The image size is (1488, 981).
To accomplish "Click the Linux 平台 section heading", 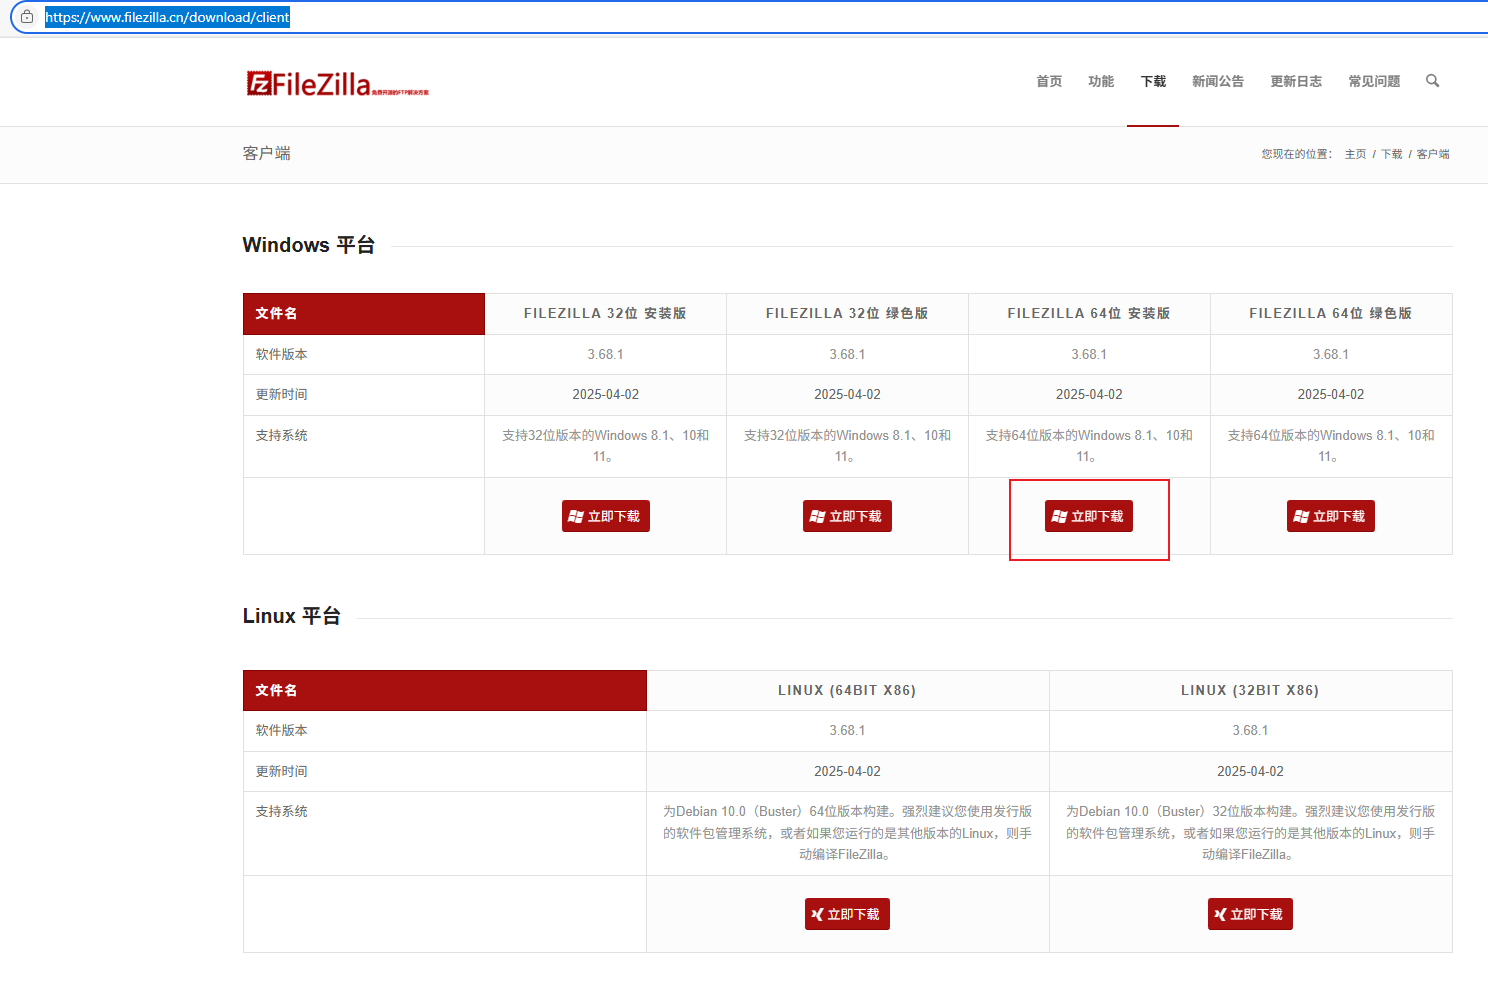I will click(x=292, y=616).
